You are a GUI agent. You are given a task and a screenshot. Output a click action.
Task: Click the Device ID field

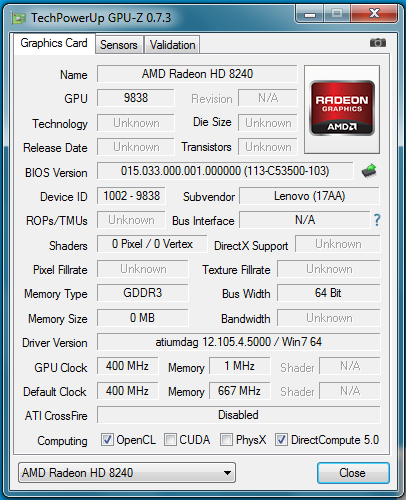click(131, 196)
